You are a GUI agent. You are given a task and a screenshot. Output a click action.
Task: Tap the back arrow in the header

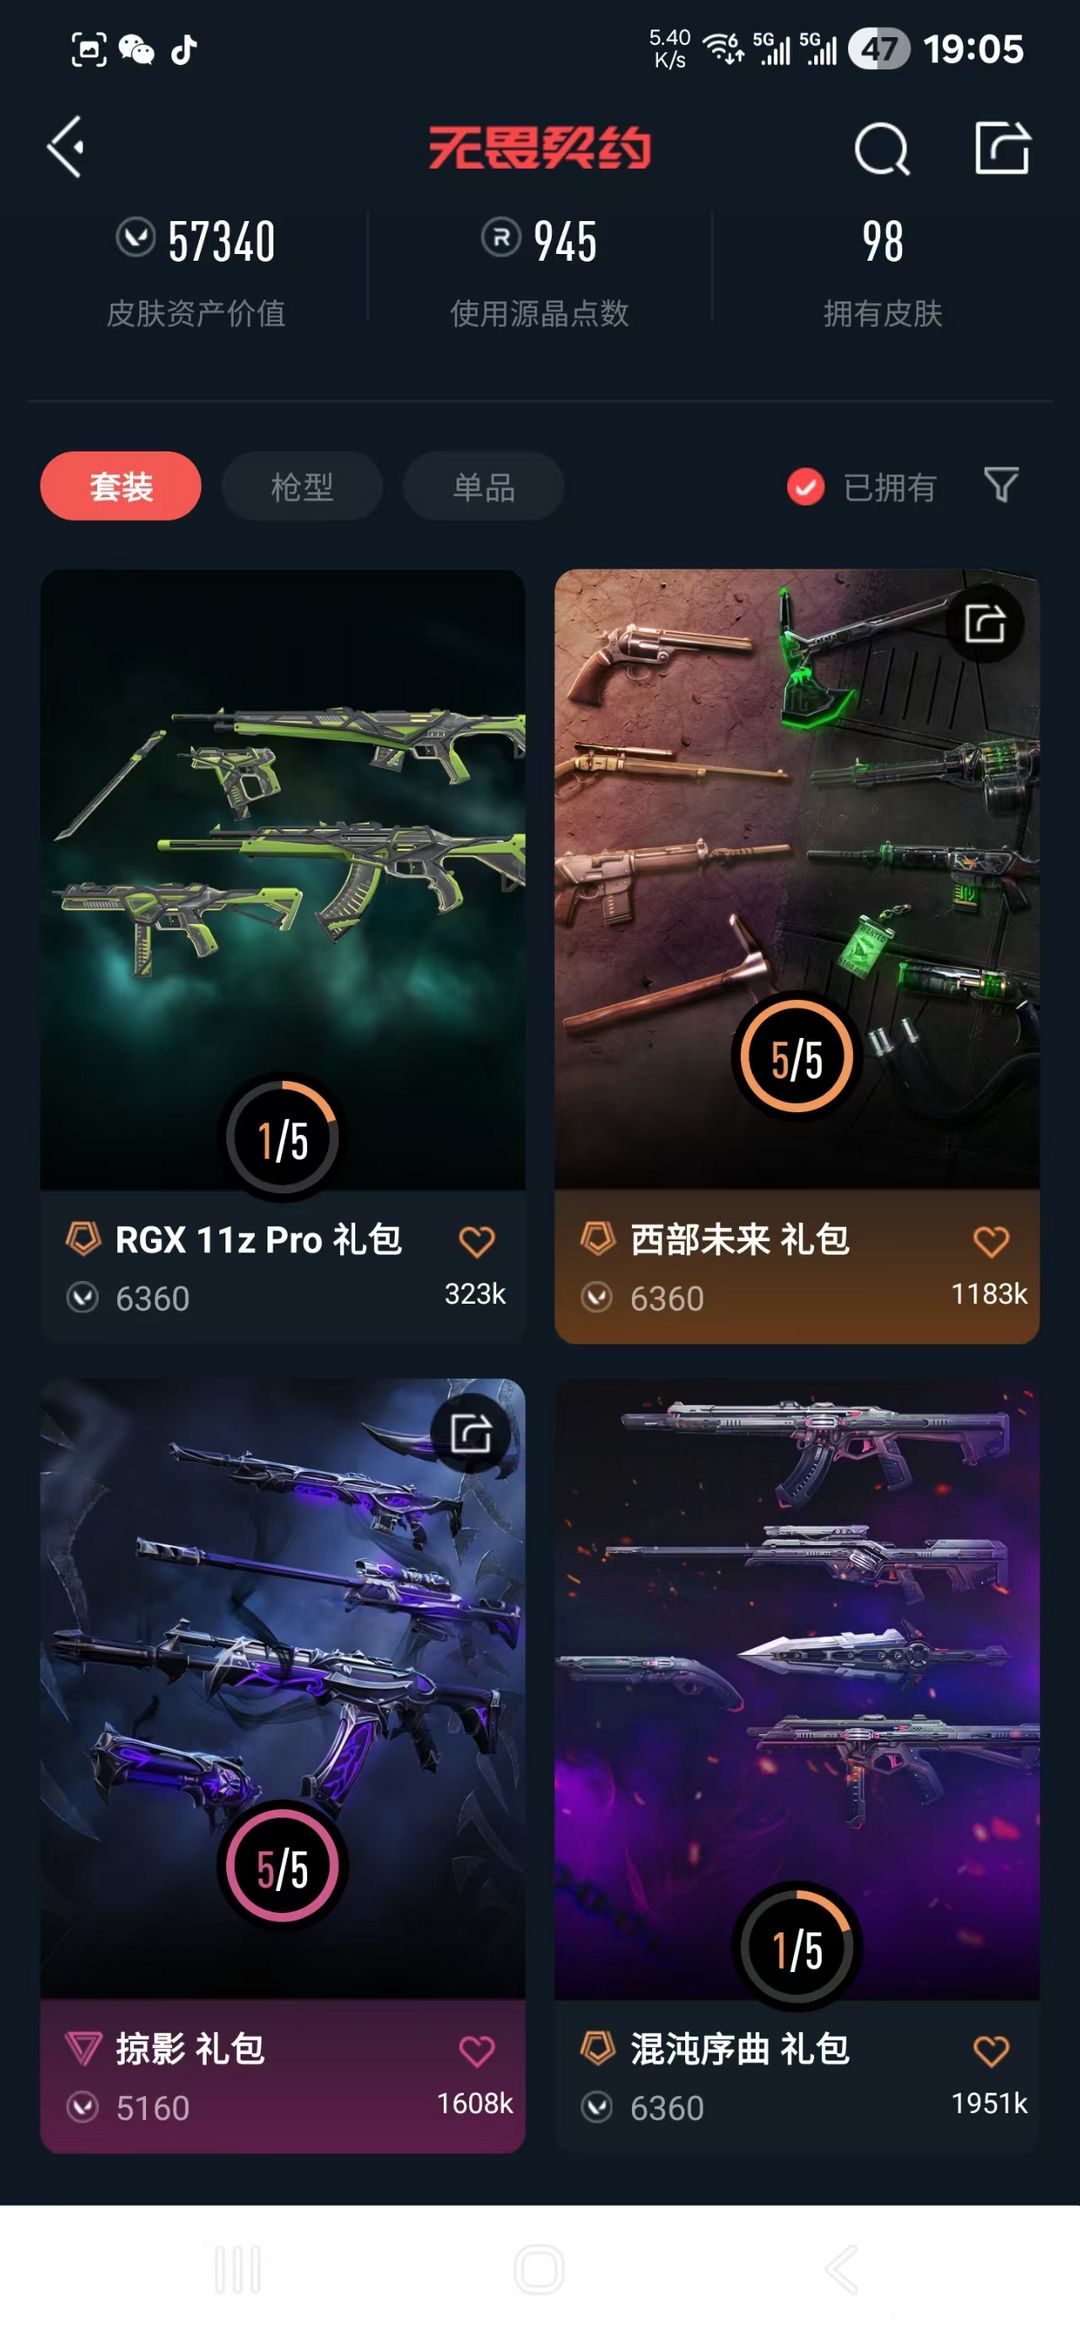[x=66, y=147]
